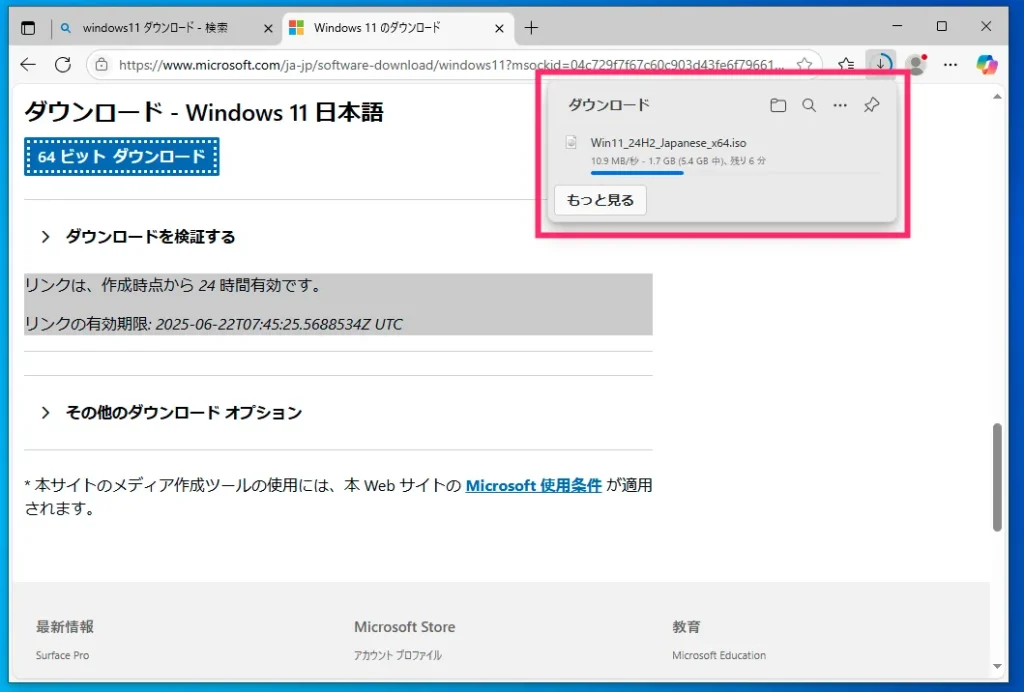Image resolution: width=1024 pixels, height=692 pixels.
Task: Maximize the Edge browser window
Action: [x=942, y=26]
